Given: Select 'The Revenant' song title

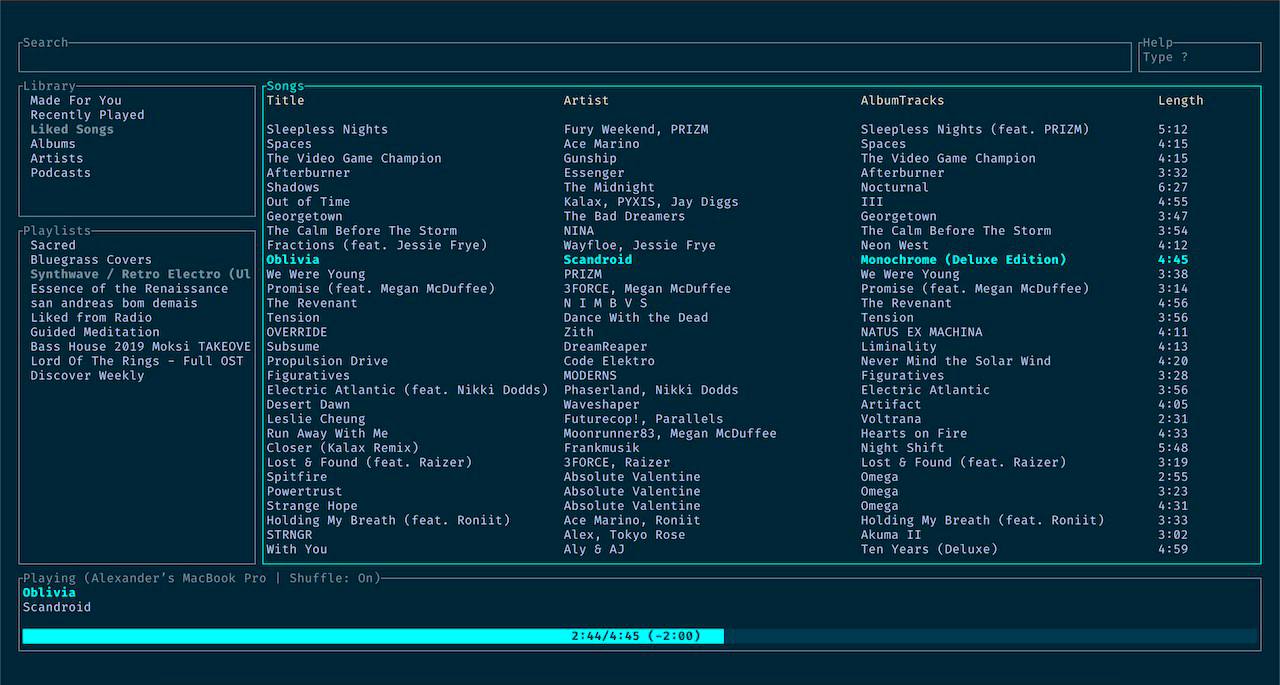Looking at the screenshot, I should 312,303.
